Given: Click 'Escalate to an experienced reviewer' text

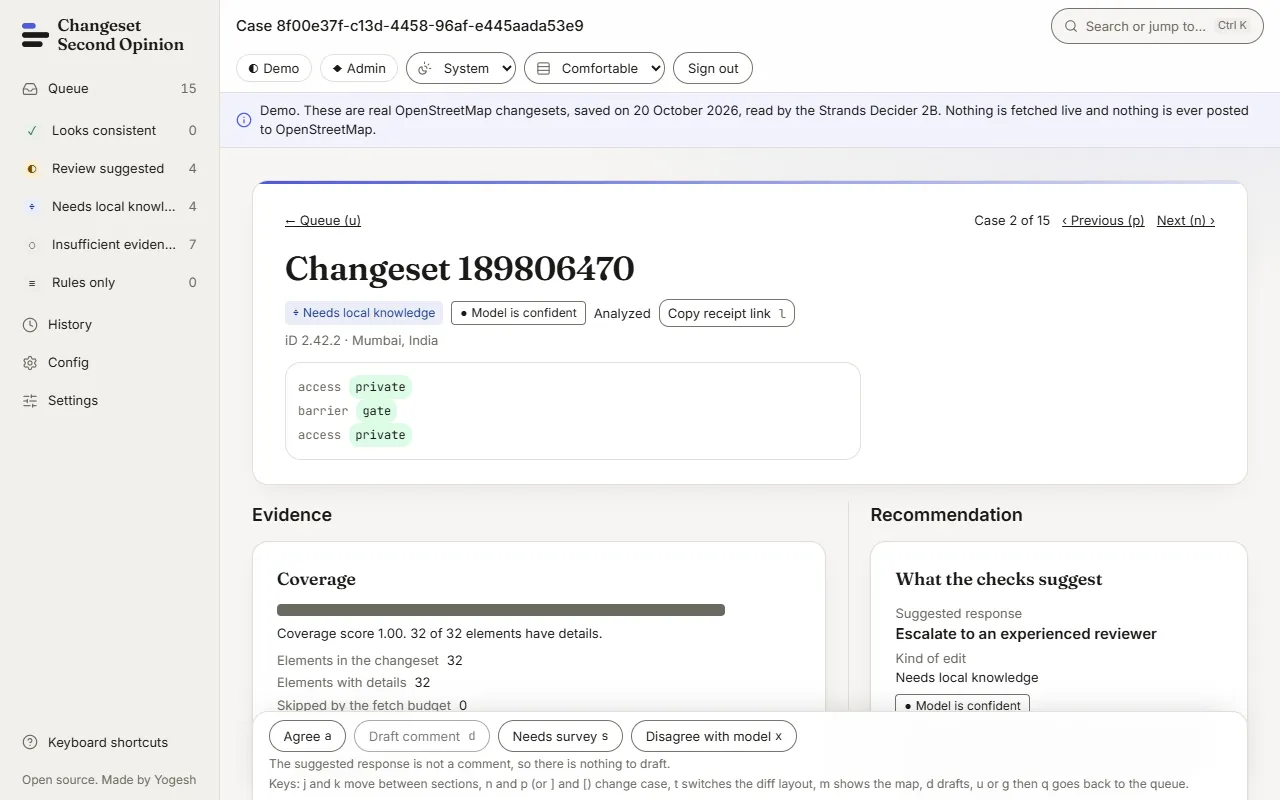Looking at the screenshot, I should pos(1026,634).
